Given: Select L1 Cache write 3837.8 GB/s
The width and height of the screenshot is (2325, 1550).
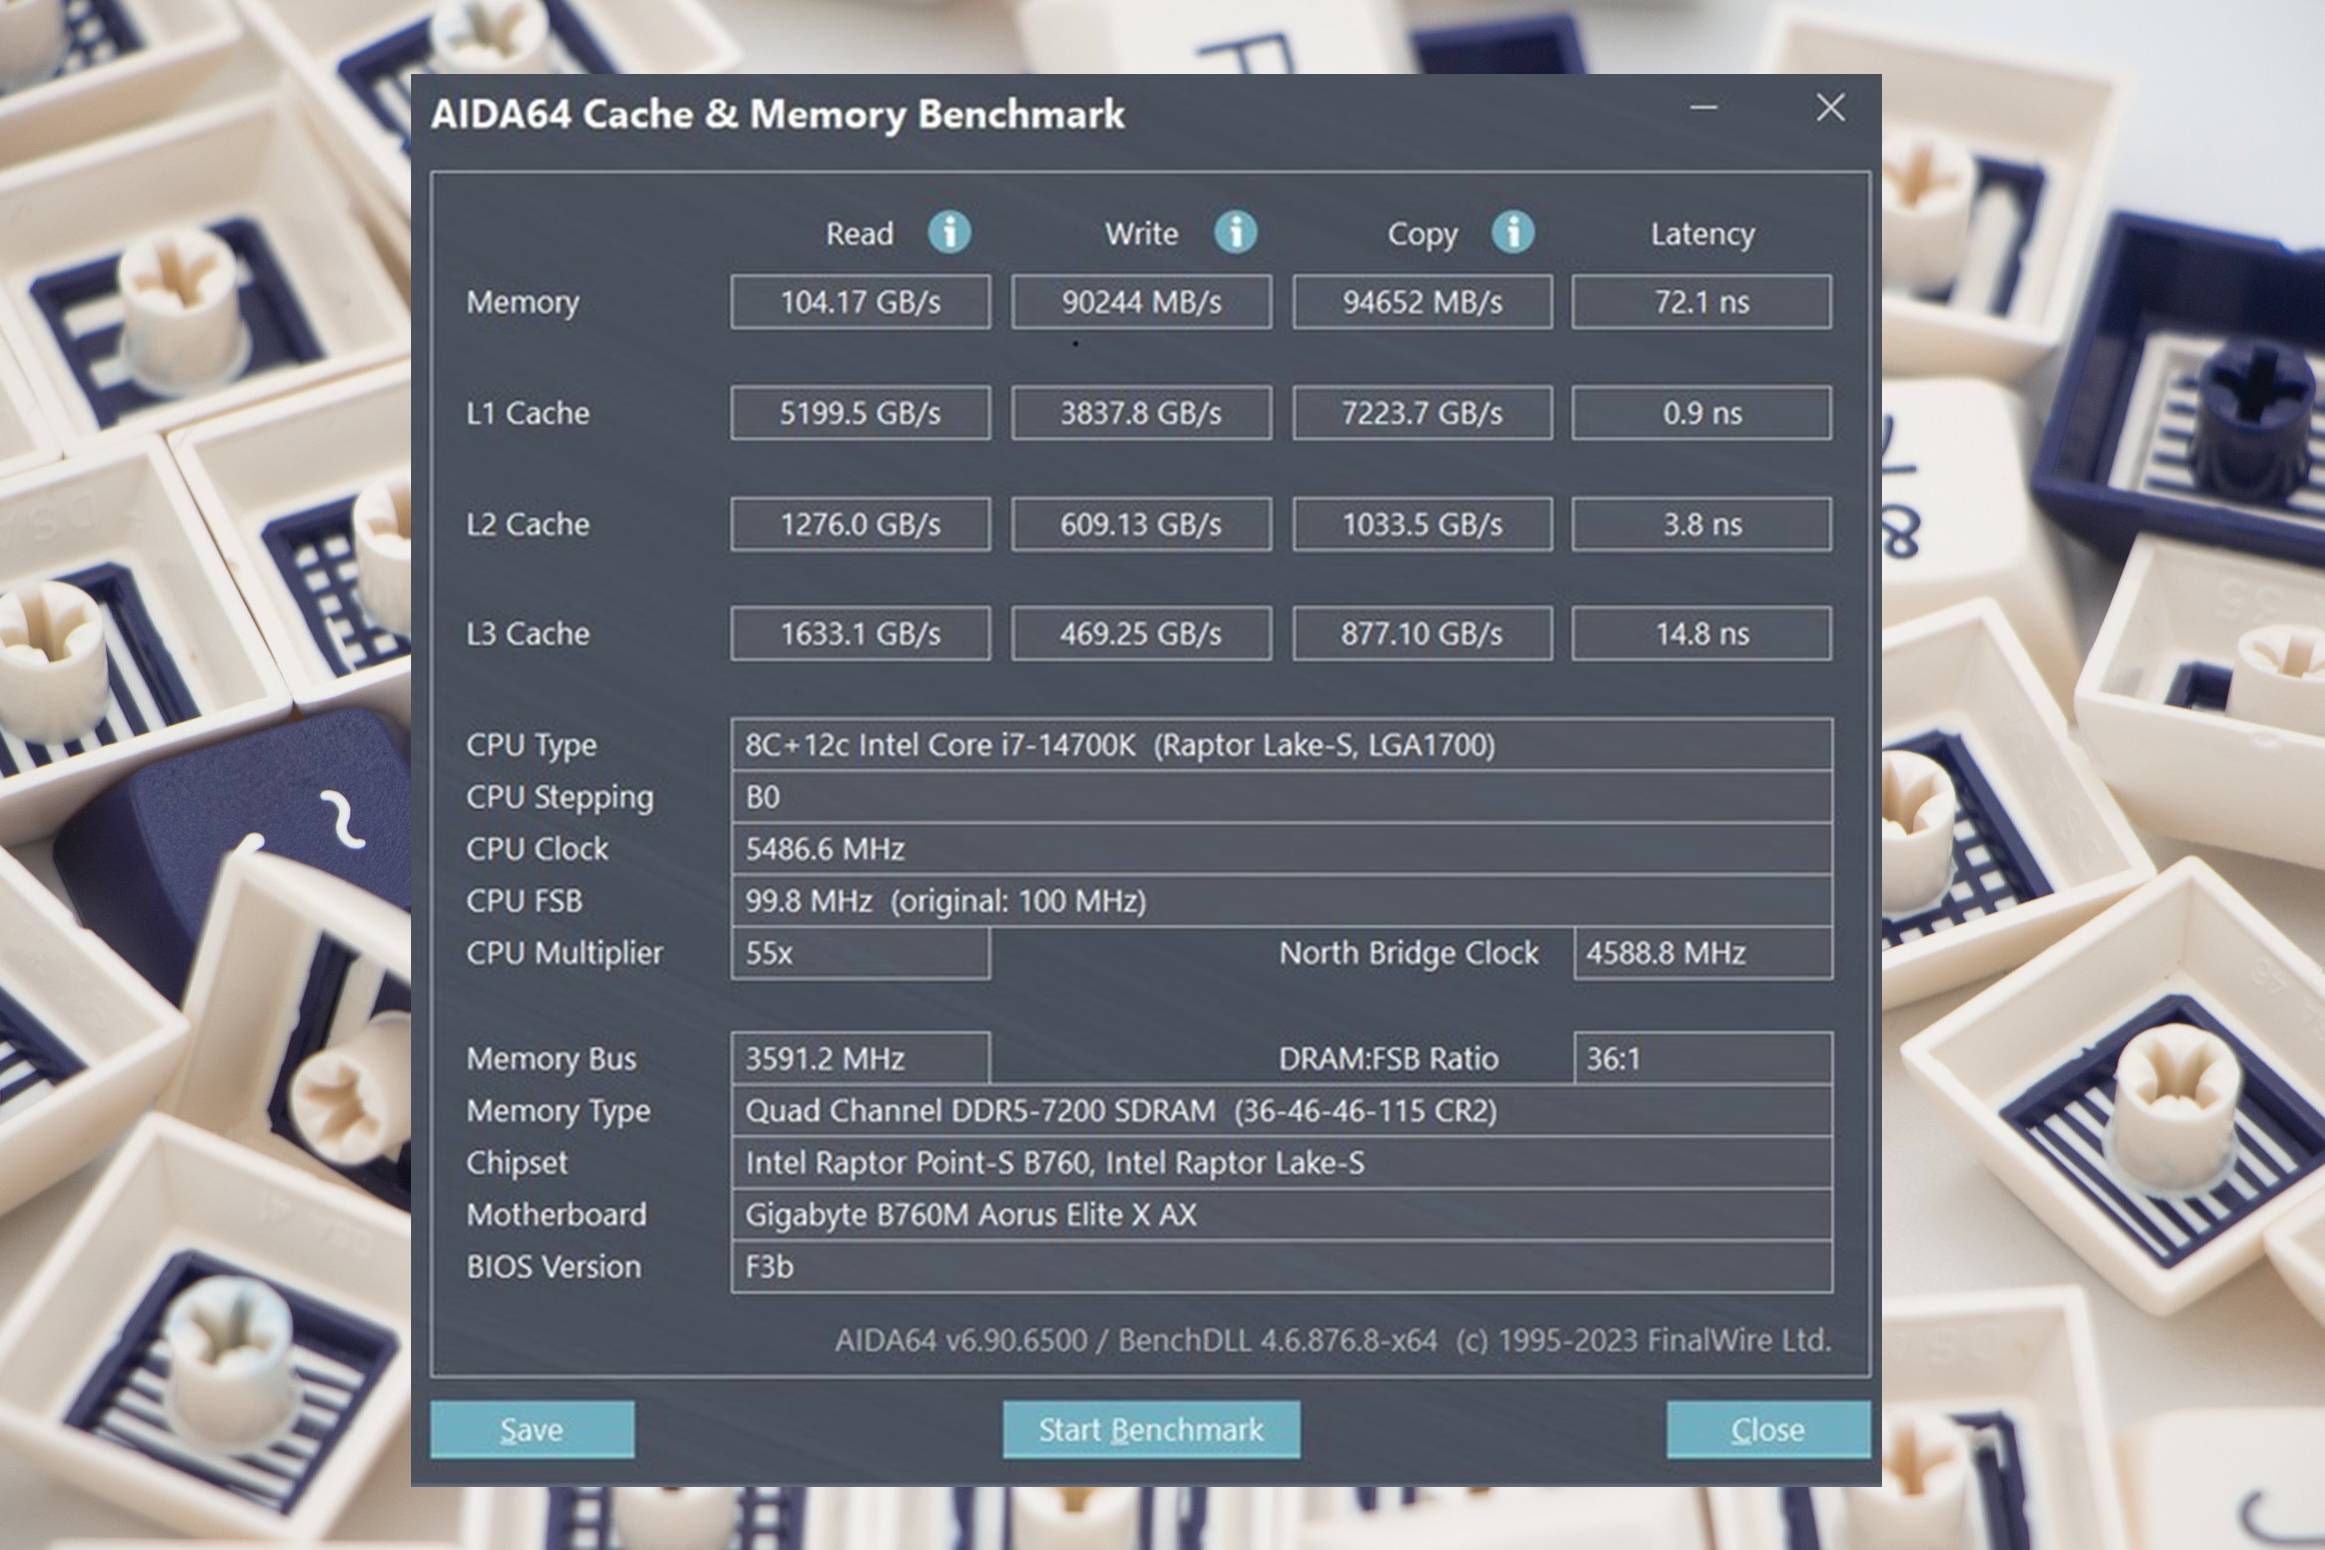Looking at the screenshot, I should pos(1141,412).
